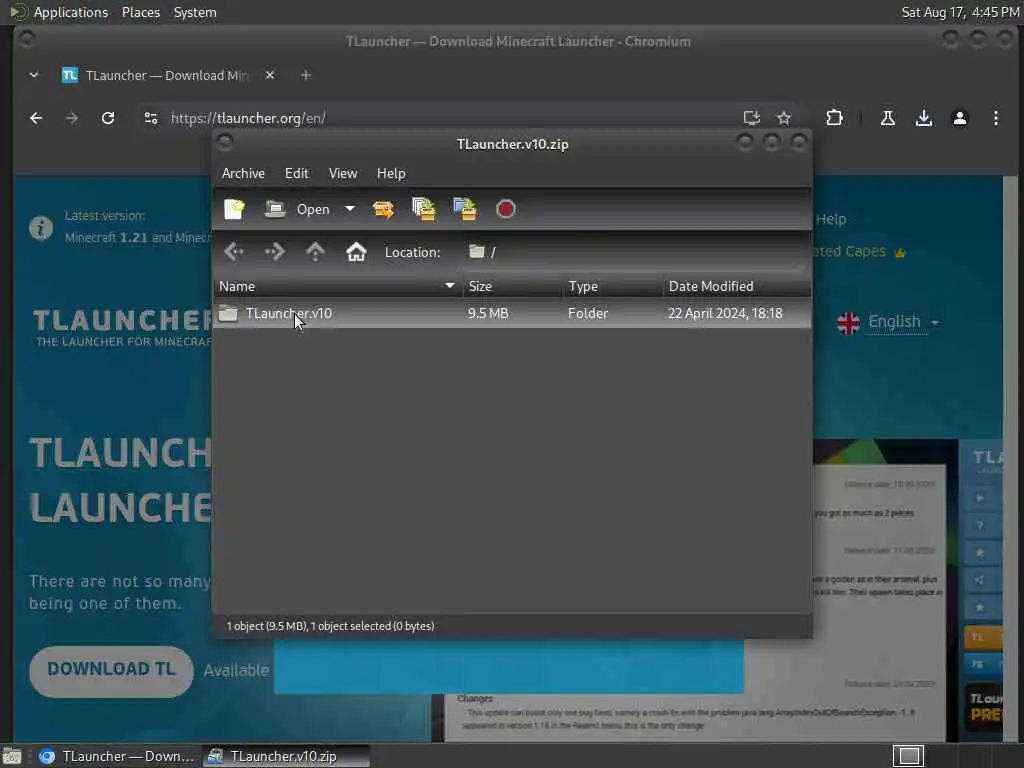Expand the Open recent archives dropdown arrow
This screenshot has height=768, width=1024.
(x=350, y=210)
